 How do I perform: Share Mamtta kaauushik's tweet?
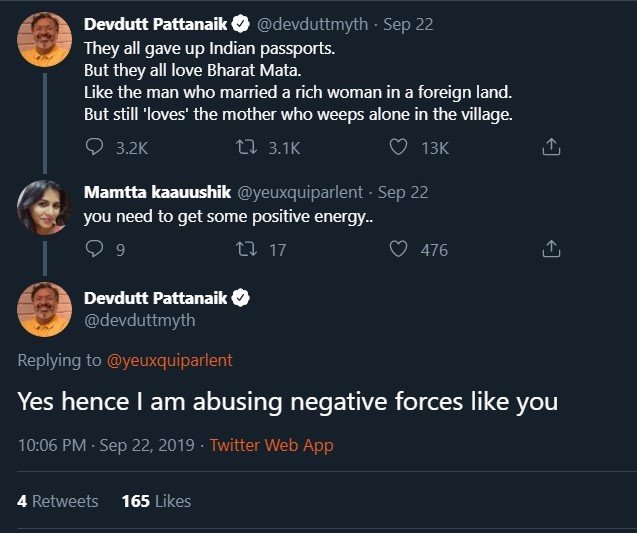[550, 249]
